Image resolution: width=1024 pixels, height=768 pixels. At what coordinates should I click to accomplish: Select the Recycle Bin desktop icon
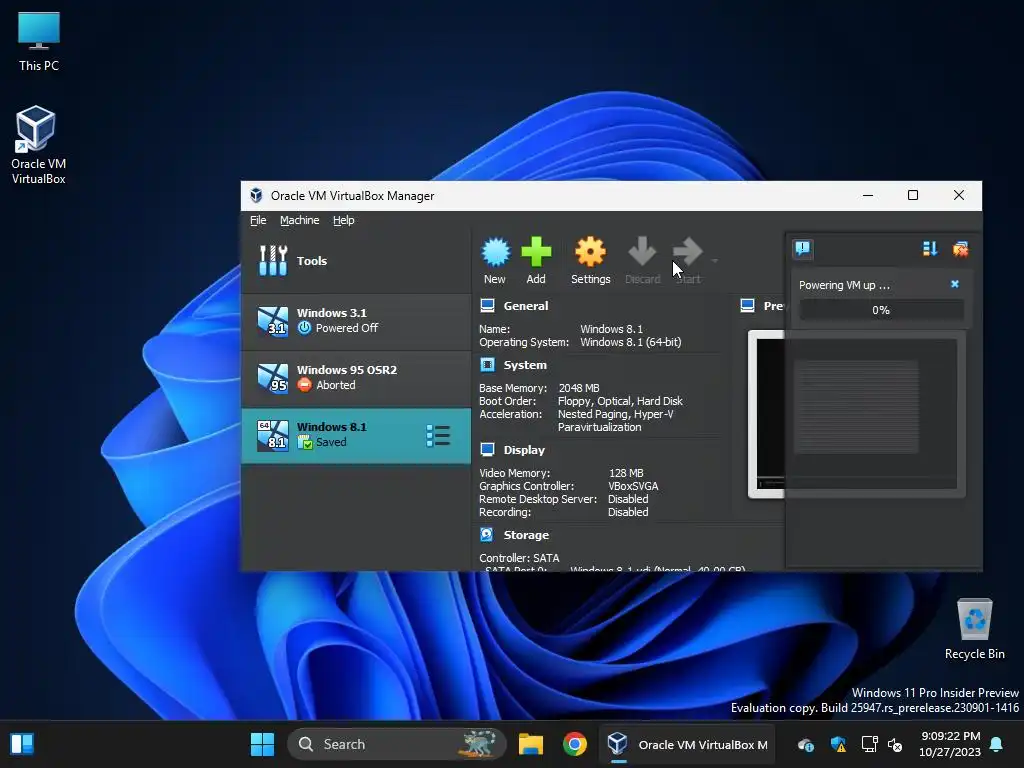point(974,629)
